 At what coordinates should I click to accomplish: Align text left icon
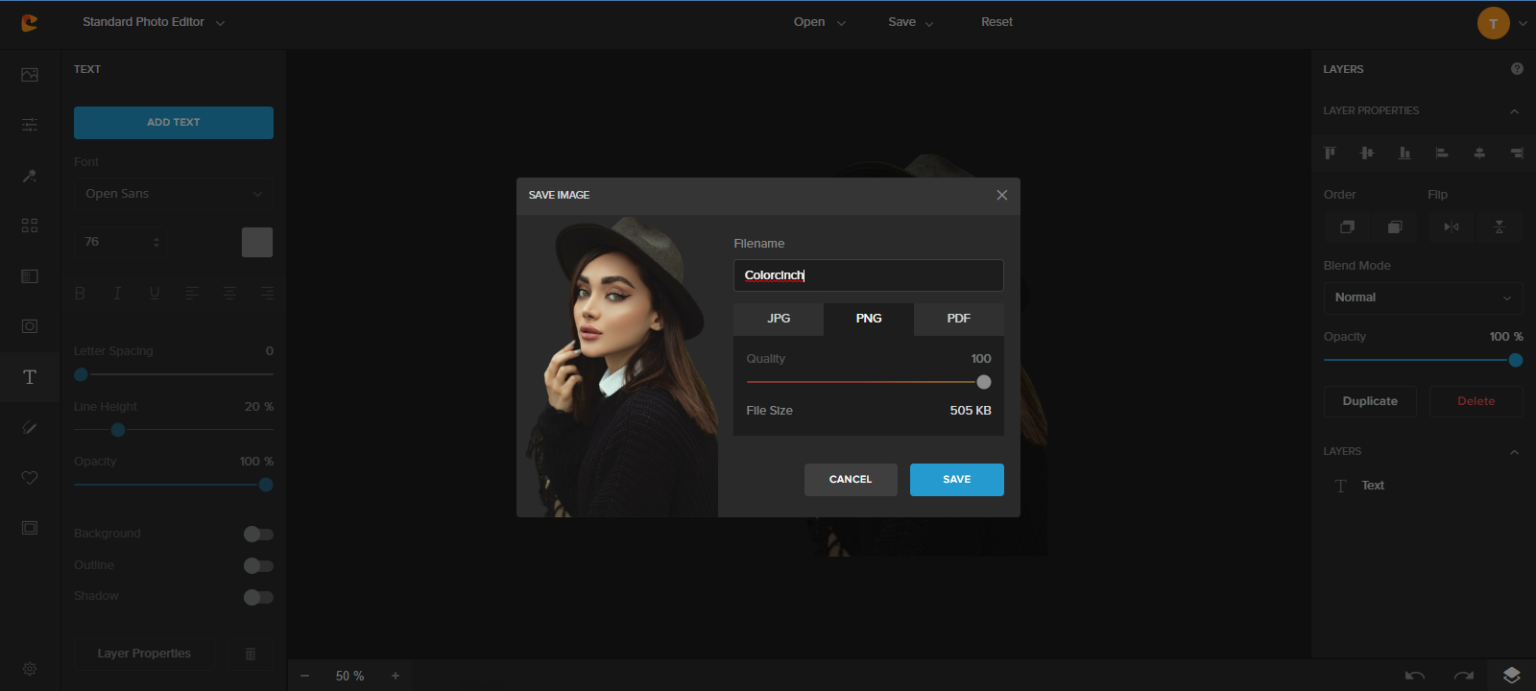tap(192, 293)
